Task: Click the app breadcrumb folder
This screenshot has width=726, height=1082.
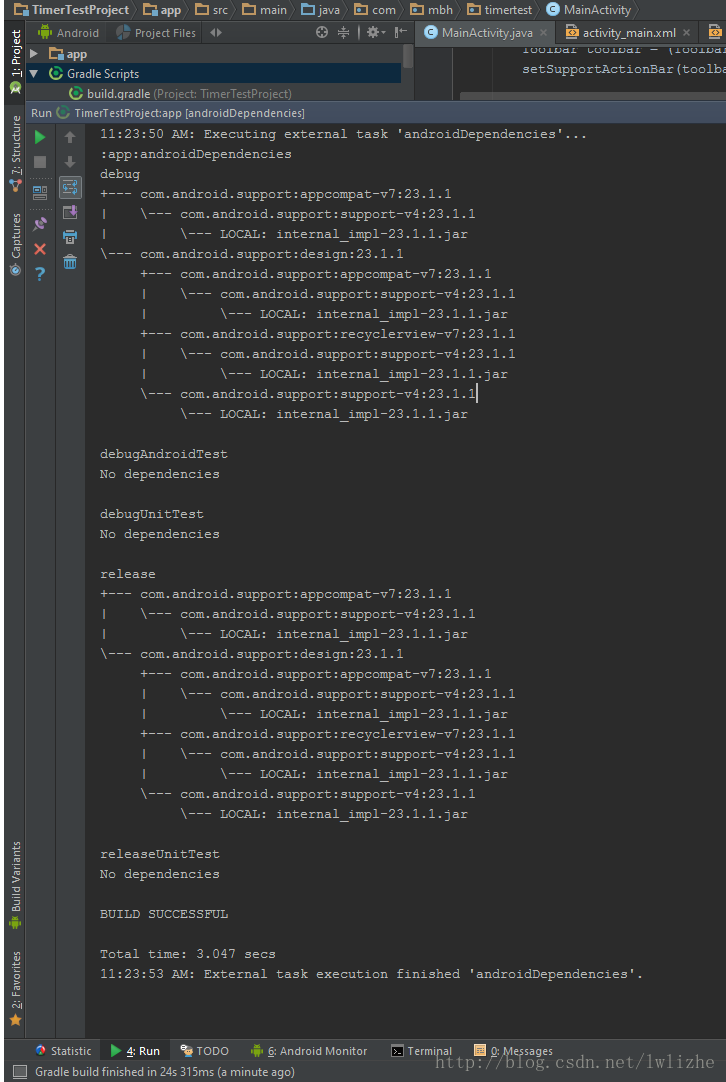Action: coord(163,10)
